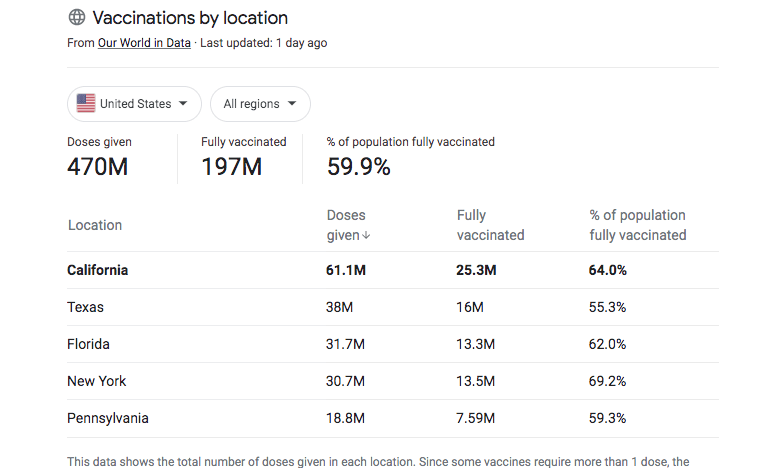Click the 59.9% population vaccinated figure
Image resolution: width=777 pixels, height=468 pixels.
(358, 167)
